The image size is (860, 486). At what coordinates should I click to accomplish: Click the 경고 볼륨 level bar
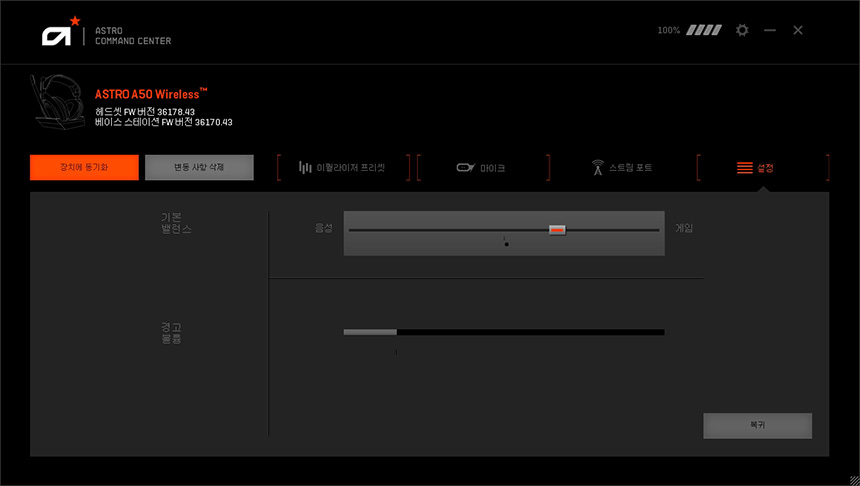coord(504,332)
